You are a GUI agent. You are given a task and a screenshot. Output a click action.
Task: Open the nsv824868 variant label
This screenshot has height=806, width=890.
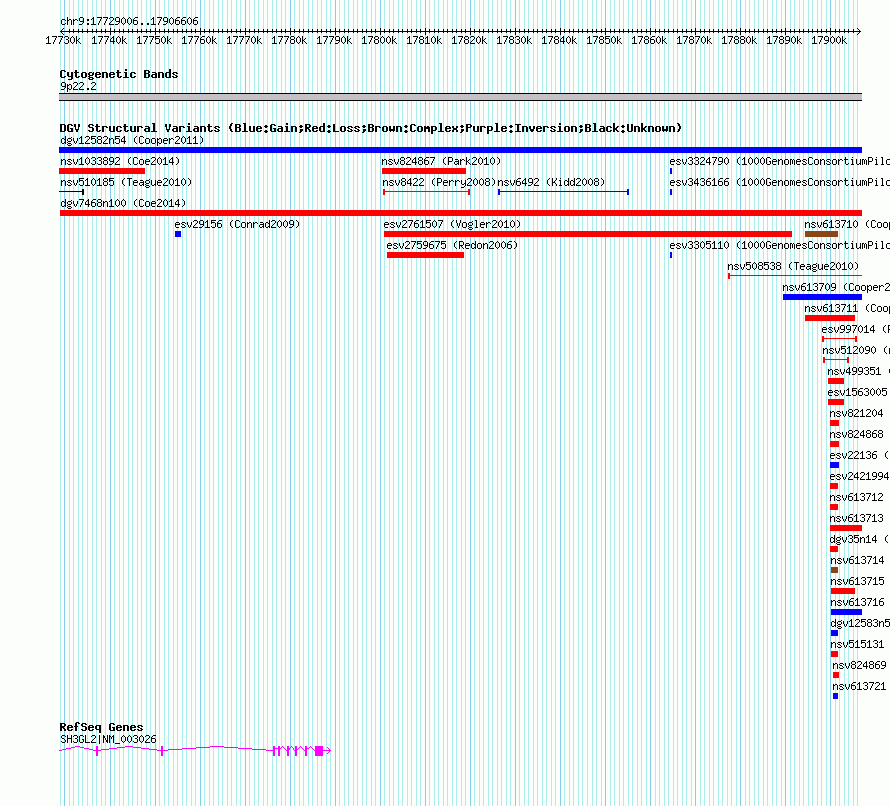857,434
